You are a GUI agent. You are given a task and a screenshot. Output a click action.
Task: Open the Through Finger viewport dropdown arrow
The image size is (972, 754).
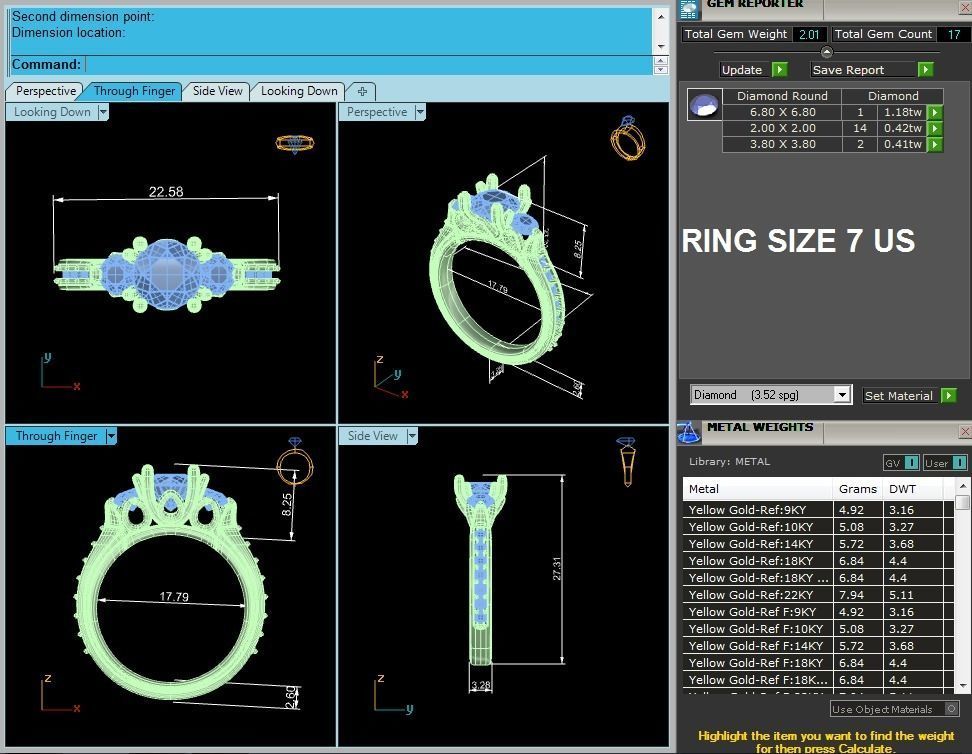(111, 436)
